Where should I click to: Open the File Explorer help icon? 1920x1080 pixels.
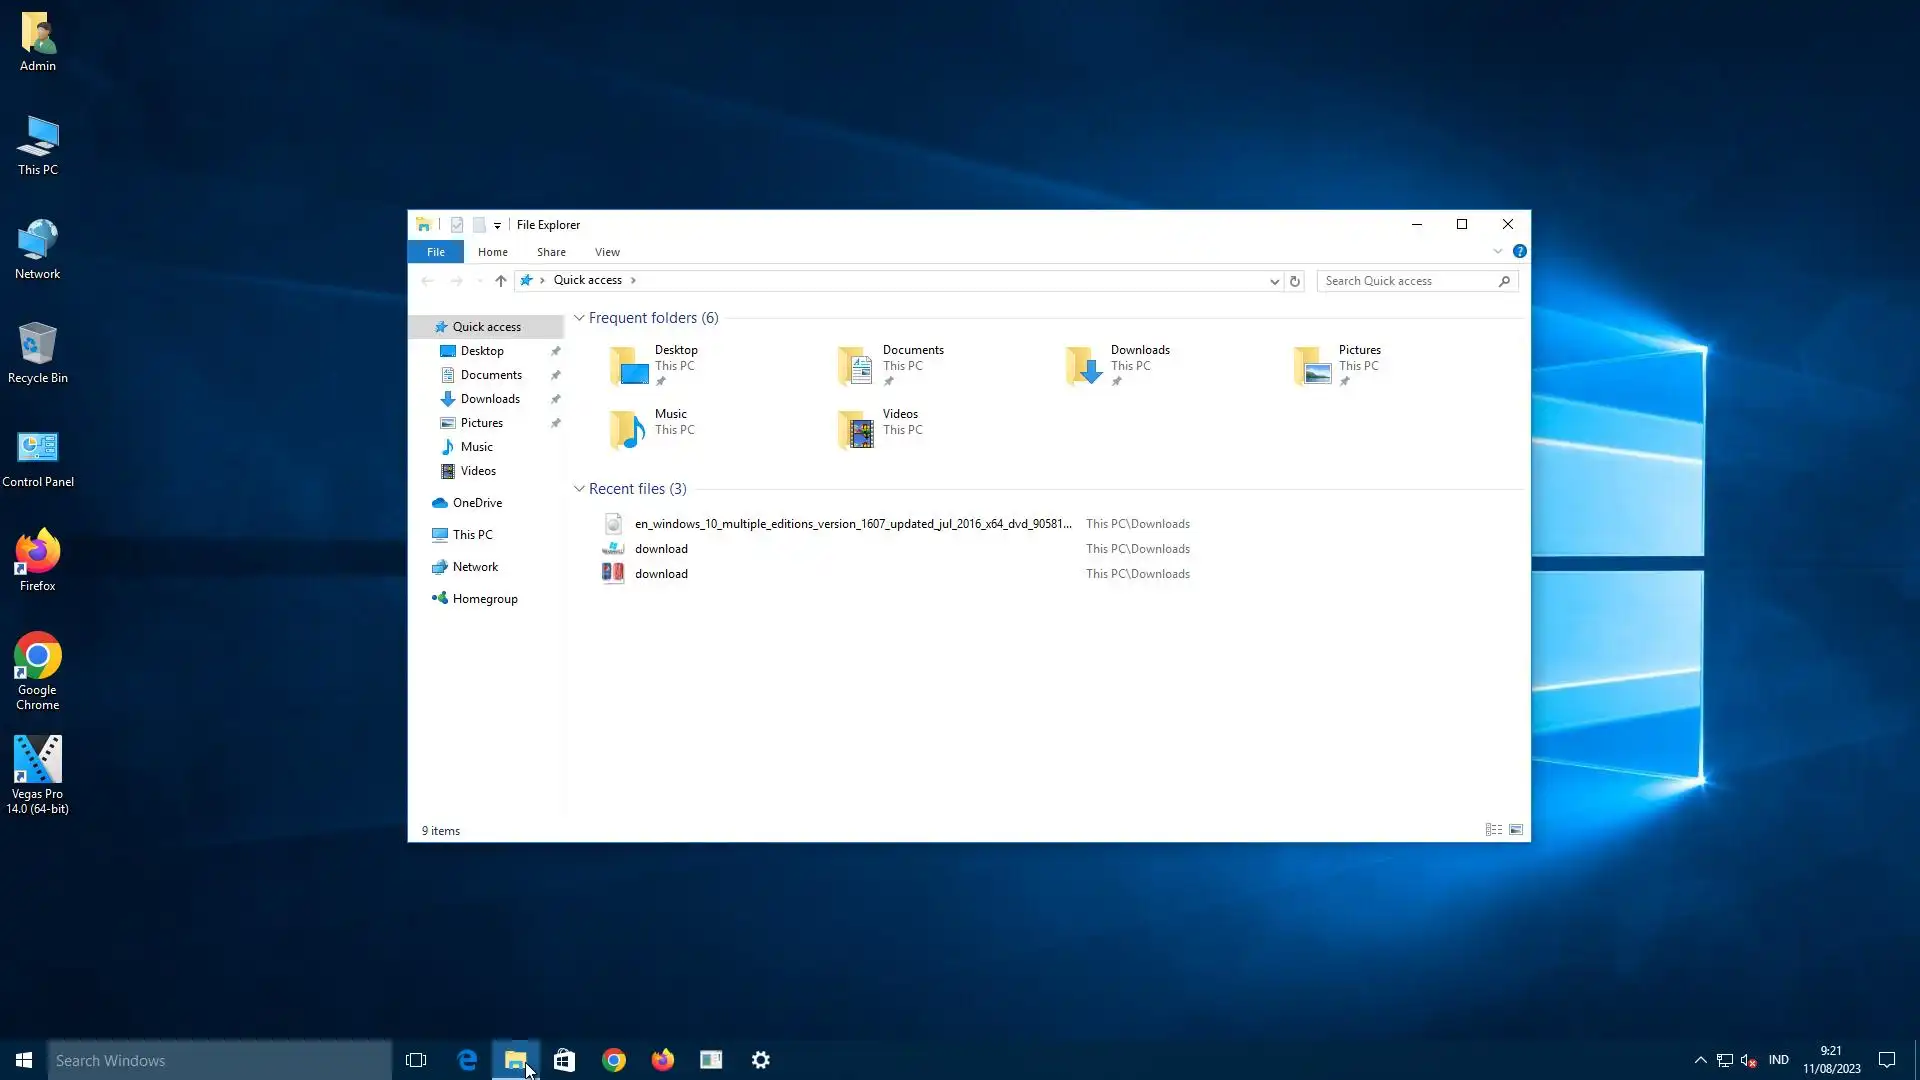(1519, 252)
